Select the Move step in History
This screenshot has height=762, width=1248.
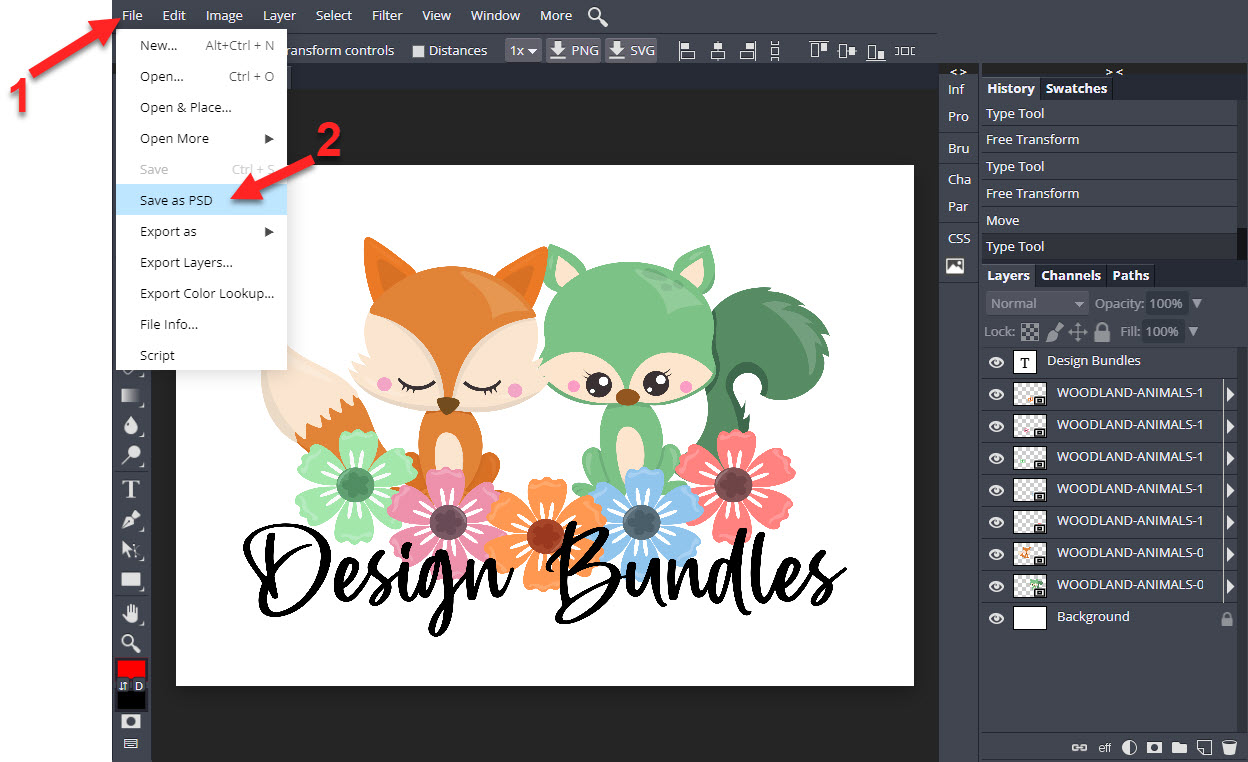pyautogui.click(x=1109, y=220)
